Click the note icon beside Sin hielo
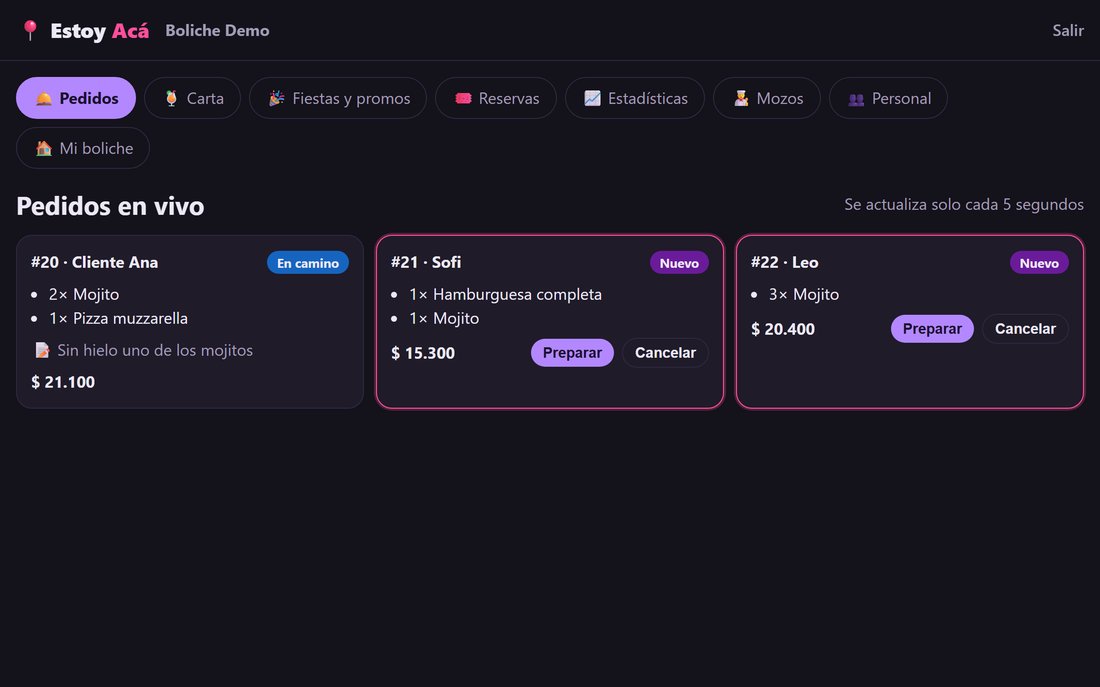Image resolution: width=1100 pixels, height=687 pixels. (42, 349)
